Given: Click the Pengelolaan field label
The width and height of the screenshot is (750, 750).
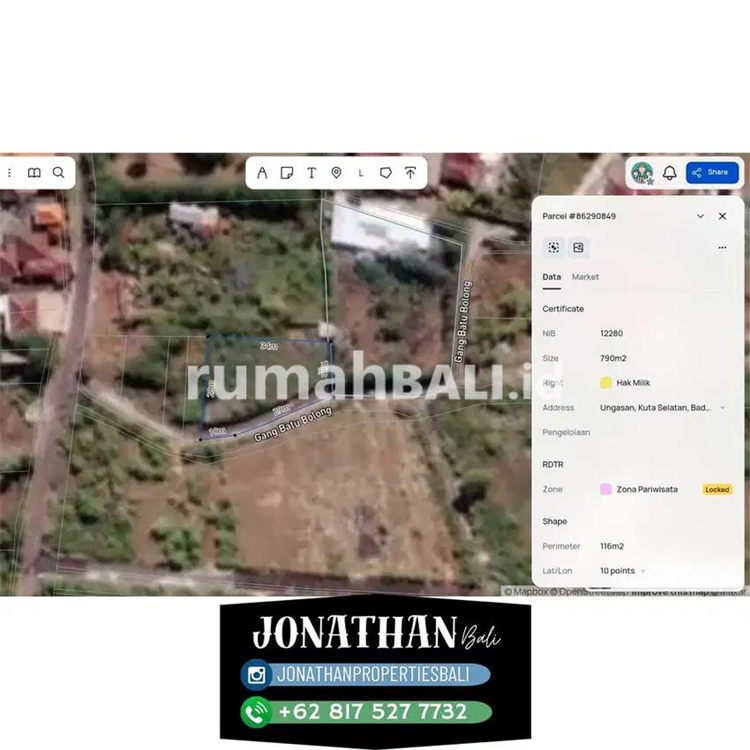Looking at the screenshot, I should point(566,432).
